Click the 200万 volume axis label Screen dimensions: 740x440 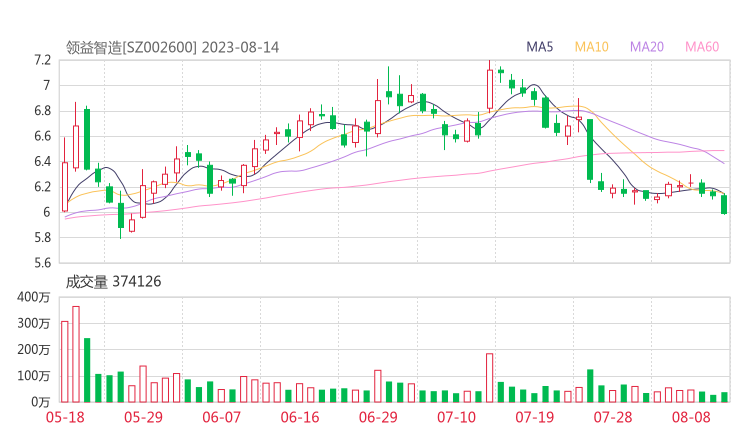pos(33,350)
